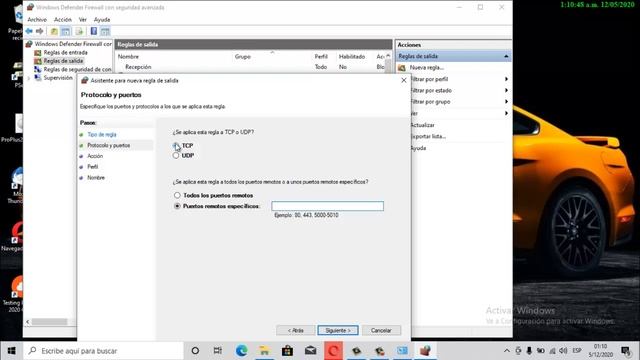Open Cortana circle on the taskbar
640x360 pixels.
coord(195,351)
